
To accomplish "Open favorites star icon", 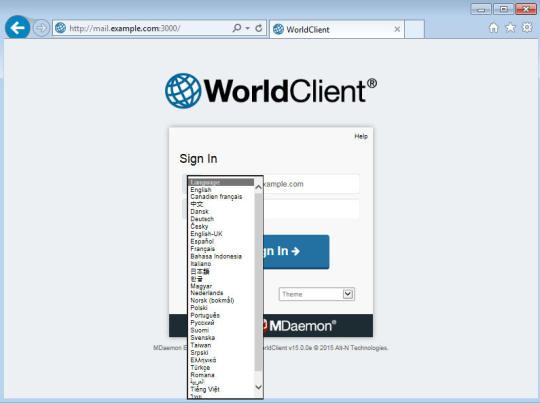I will (x=510, y=28).
